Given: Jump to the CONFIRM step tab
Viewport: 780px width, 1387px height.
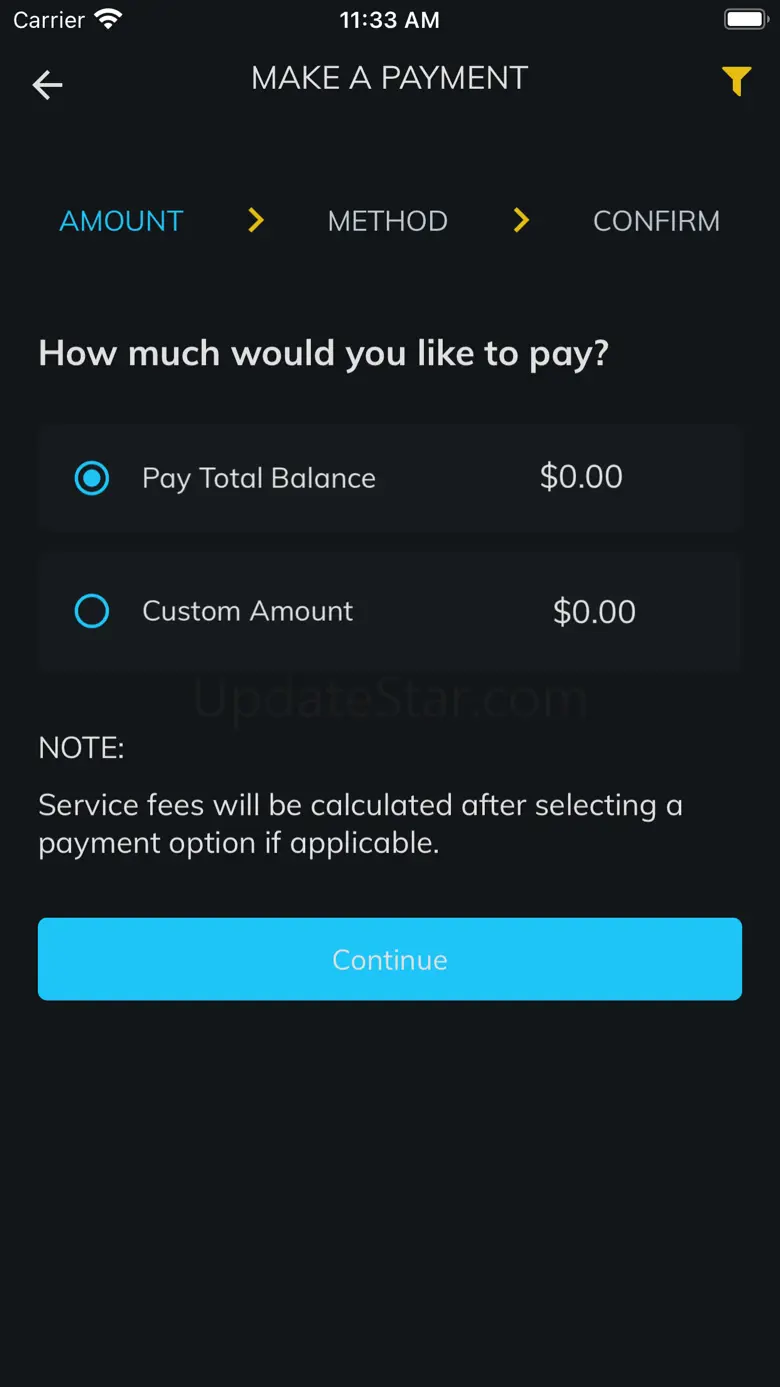Looking at the screenshot, I should [656, 221].
